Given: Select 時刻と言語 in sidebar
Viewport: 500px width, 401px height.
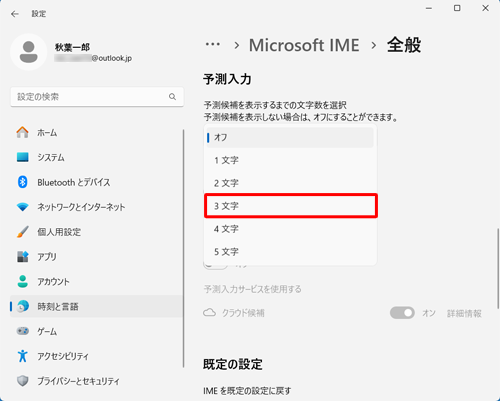Looking at the screenshot, I should (97, 306).
